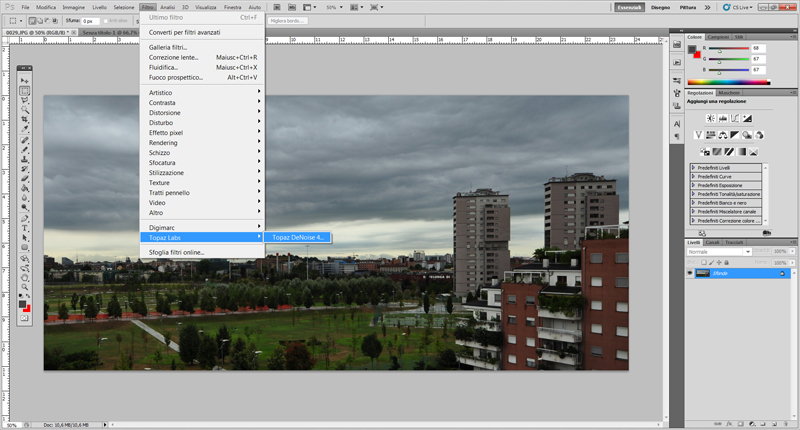Toggle the Anti-alias checkbox

107,20
